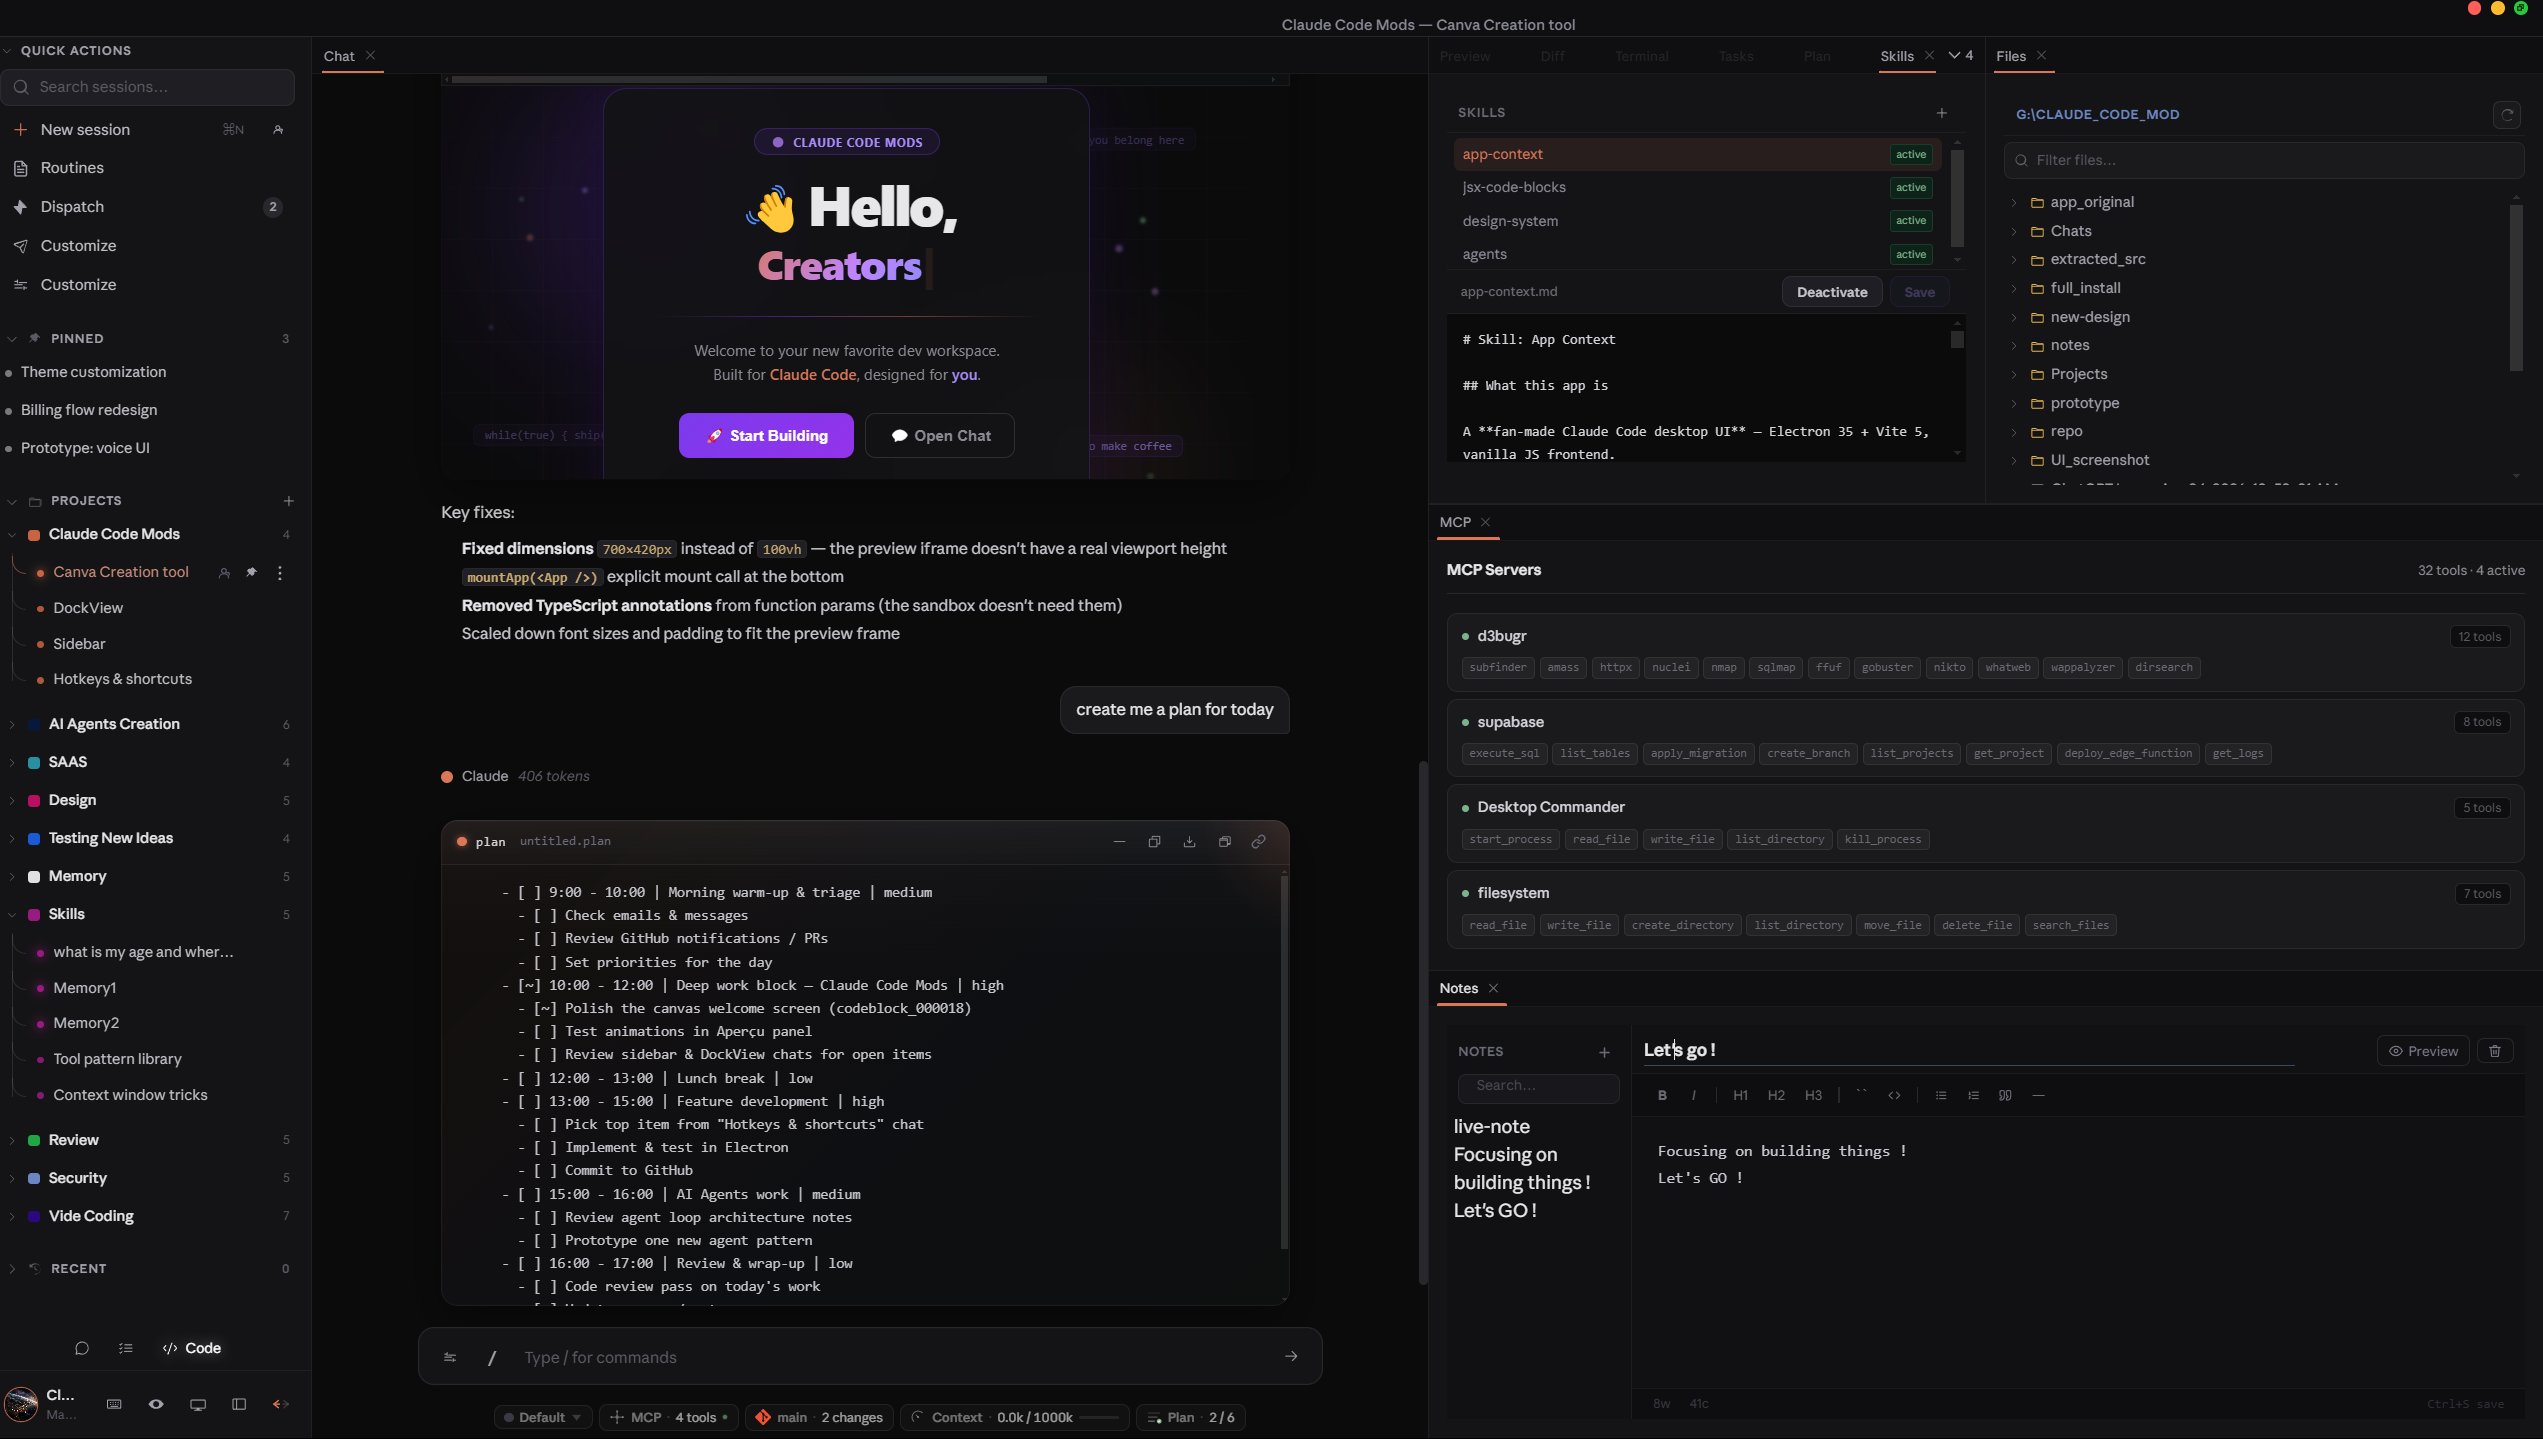This screenshot has width=2543, height=1439.
Task: Toggle the note Preview mode
Action: [2423, 1051]
